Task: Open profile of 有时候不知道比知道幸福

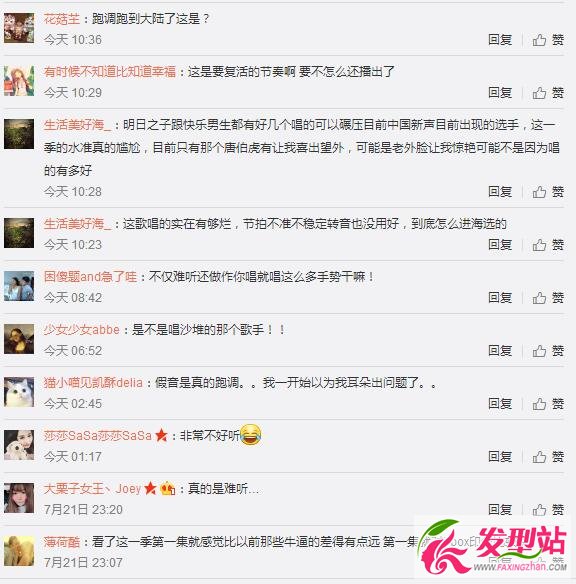Action: click(109, 71)
